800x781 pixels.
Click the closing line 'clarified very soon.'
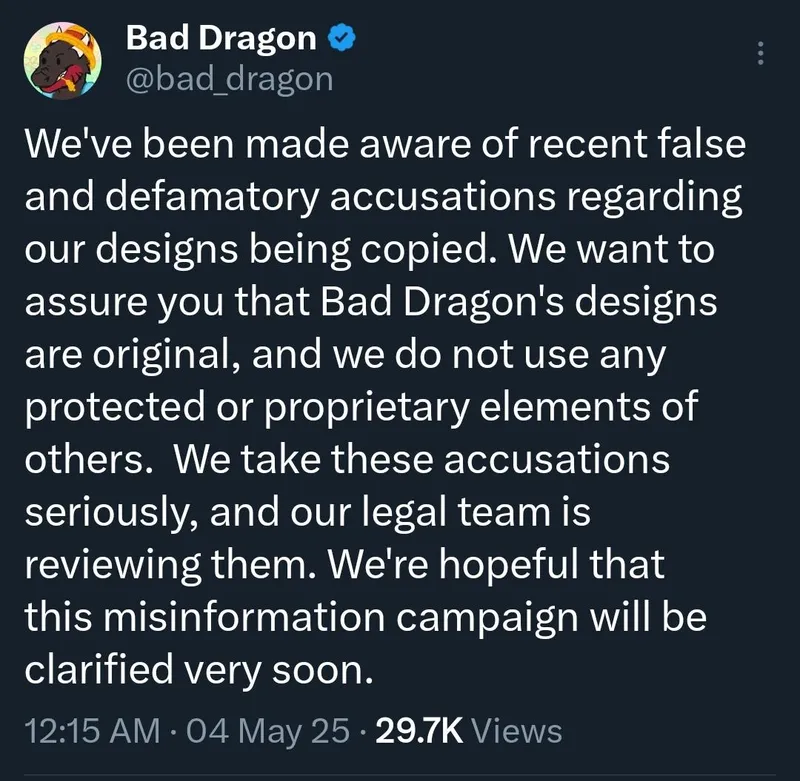click(x=199, y=670)
